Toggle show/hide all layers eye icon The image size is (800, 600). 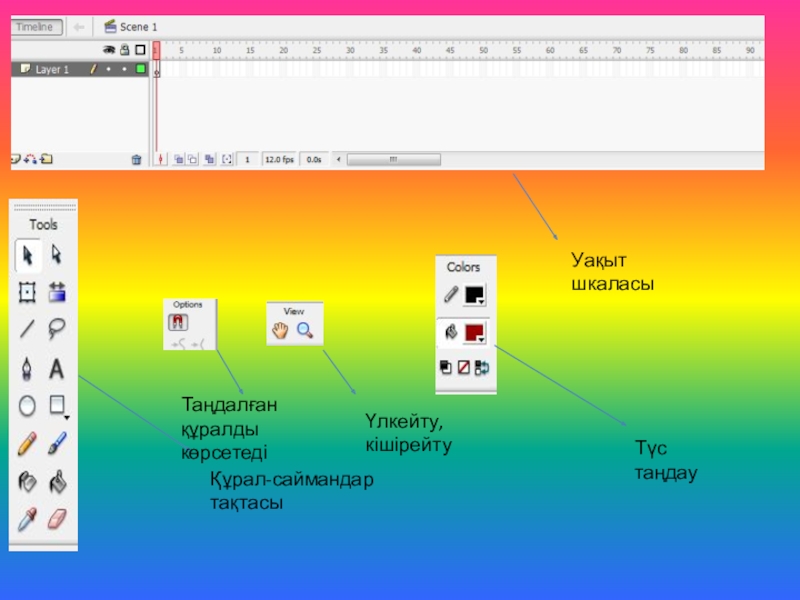pos(109,50)
